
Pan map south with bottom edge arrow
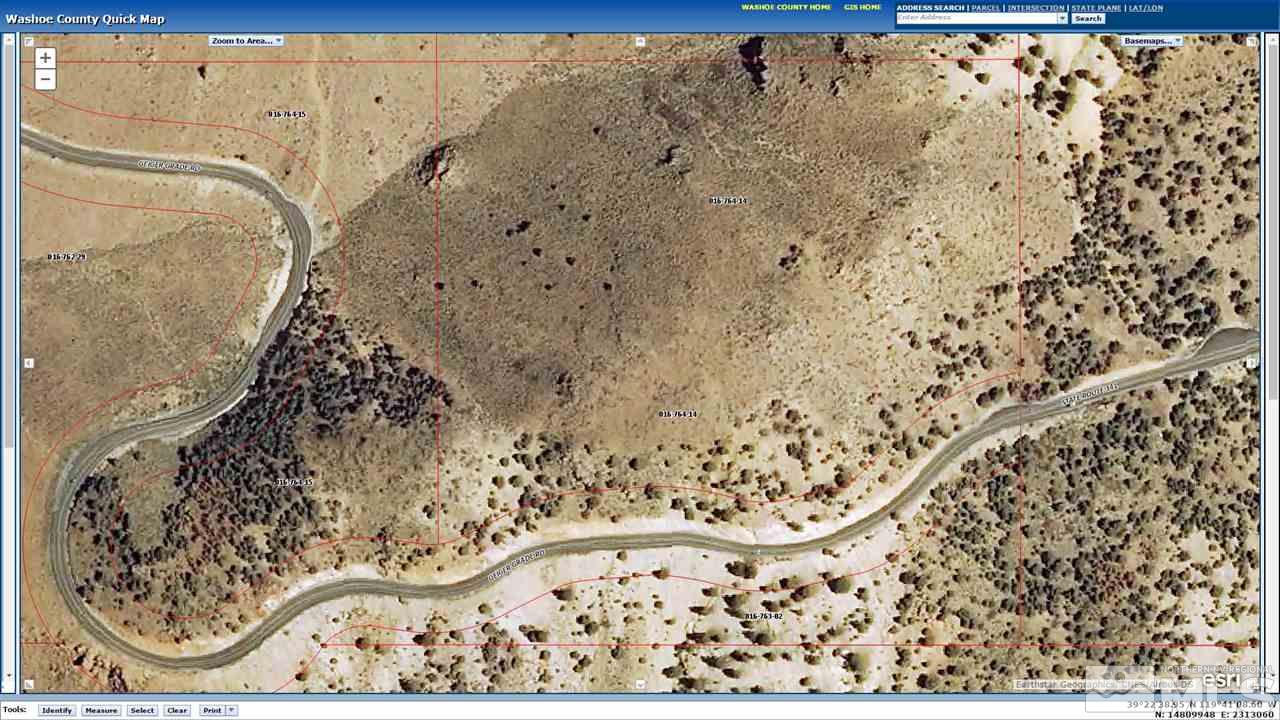[x=640, y=685]
